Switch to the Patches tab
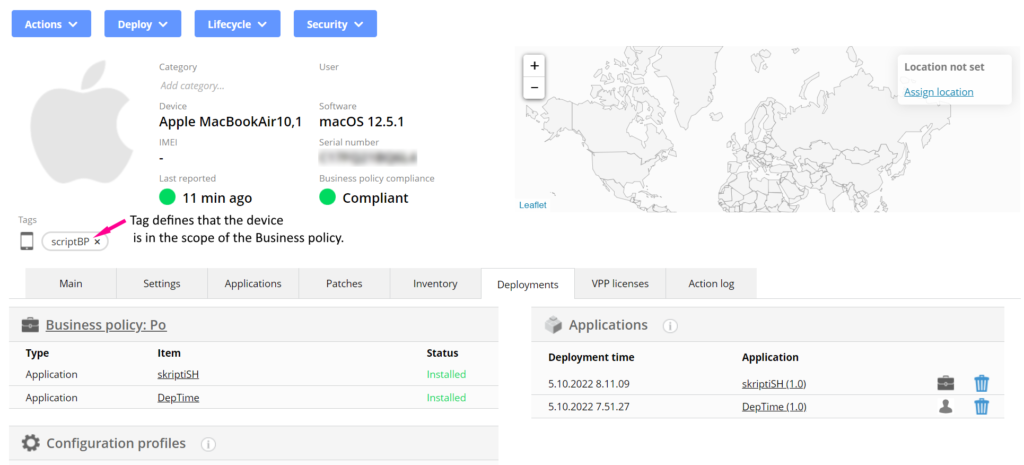This screenshot has height=465, width=1024. pos(344,284)
